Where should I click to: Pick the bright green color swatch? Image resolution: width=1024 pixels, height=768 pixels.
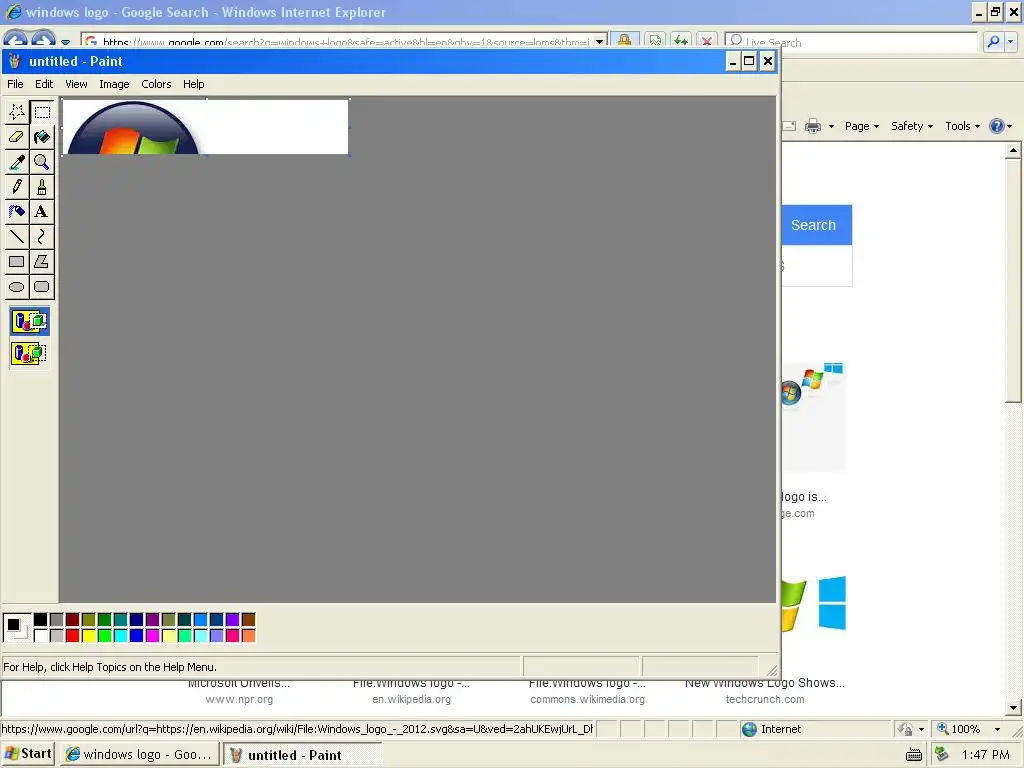104,635
